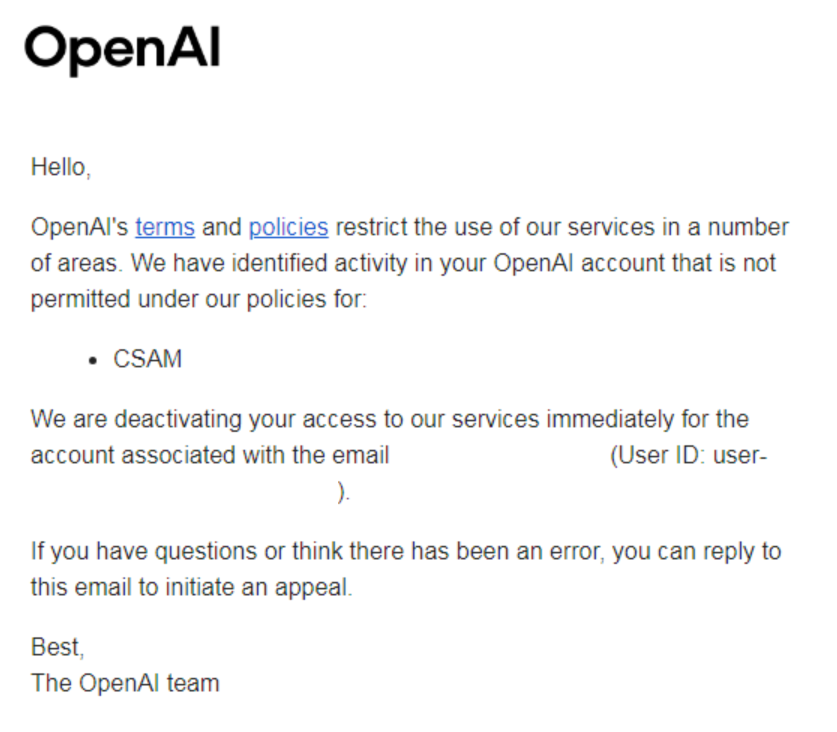Click the "Best," sign-off line
Viewport: 837px width, 732px height.
(x=56, y=648)
